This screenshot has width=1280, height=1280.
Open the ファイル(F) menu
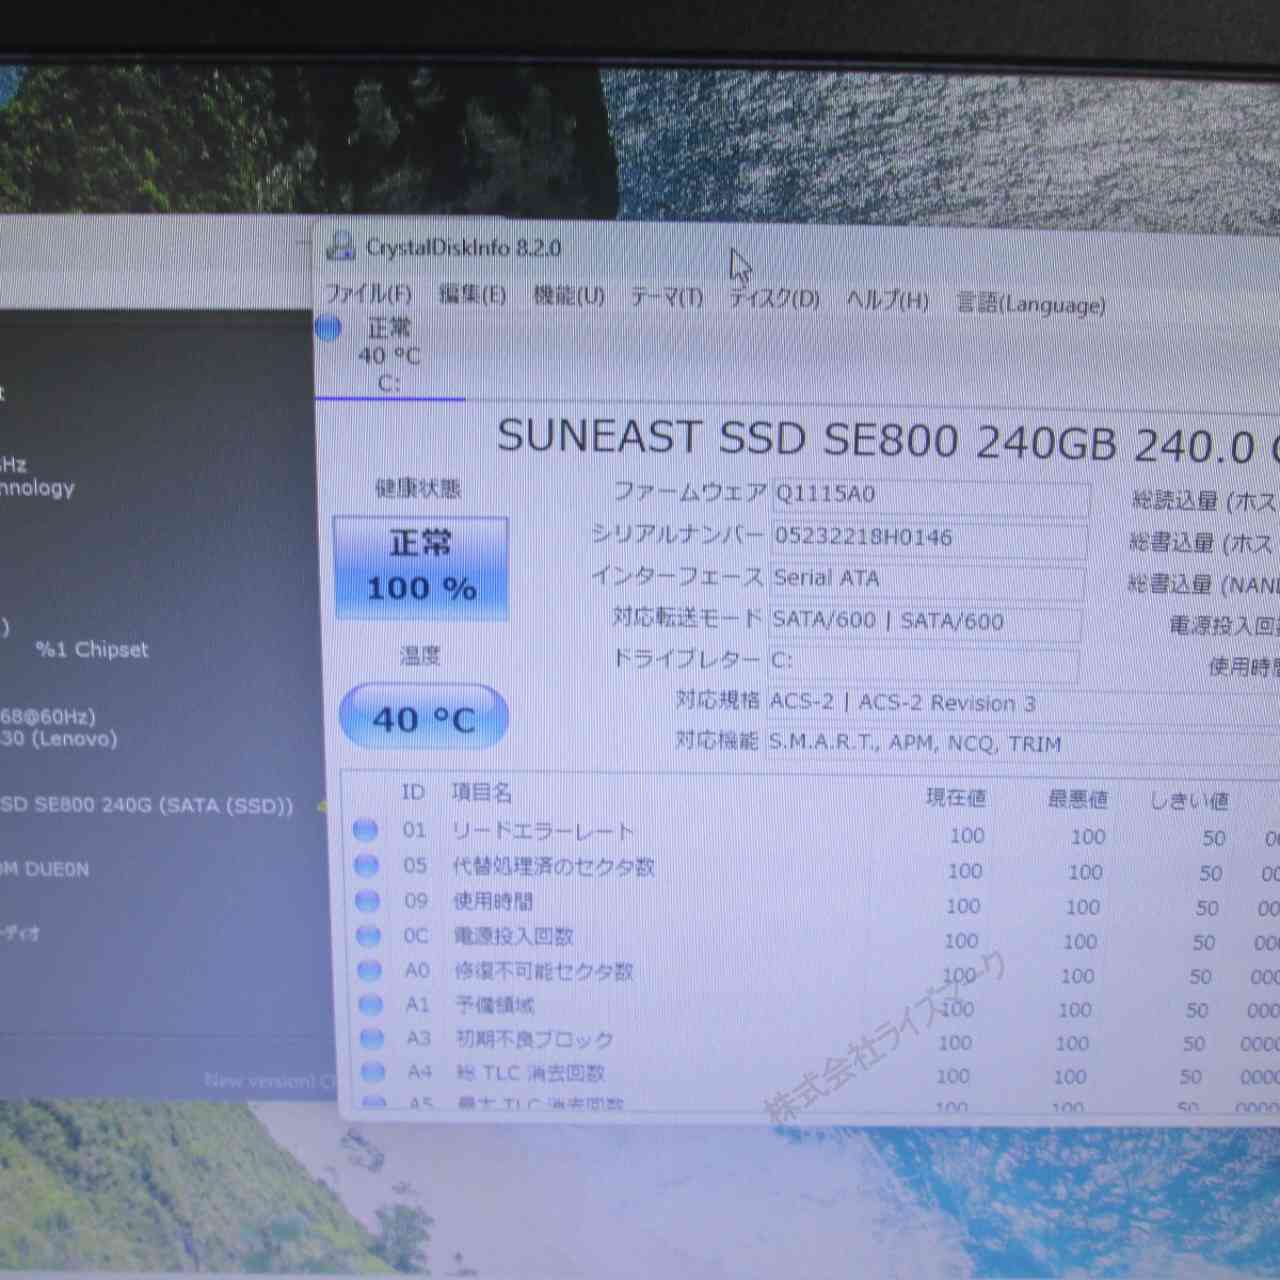[x=369, y=294]
